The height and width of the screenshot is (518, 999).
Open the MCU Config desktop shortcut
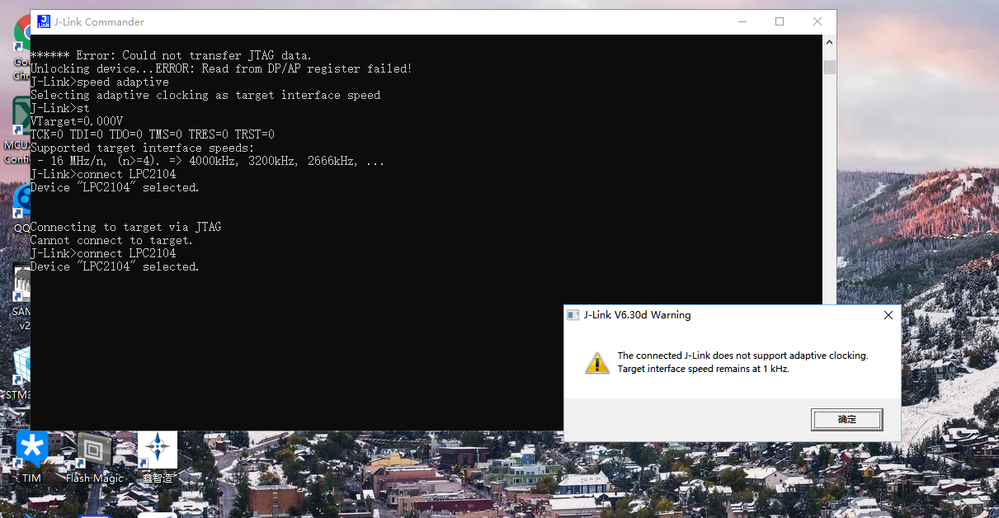18,131
